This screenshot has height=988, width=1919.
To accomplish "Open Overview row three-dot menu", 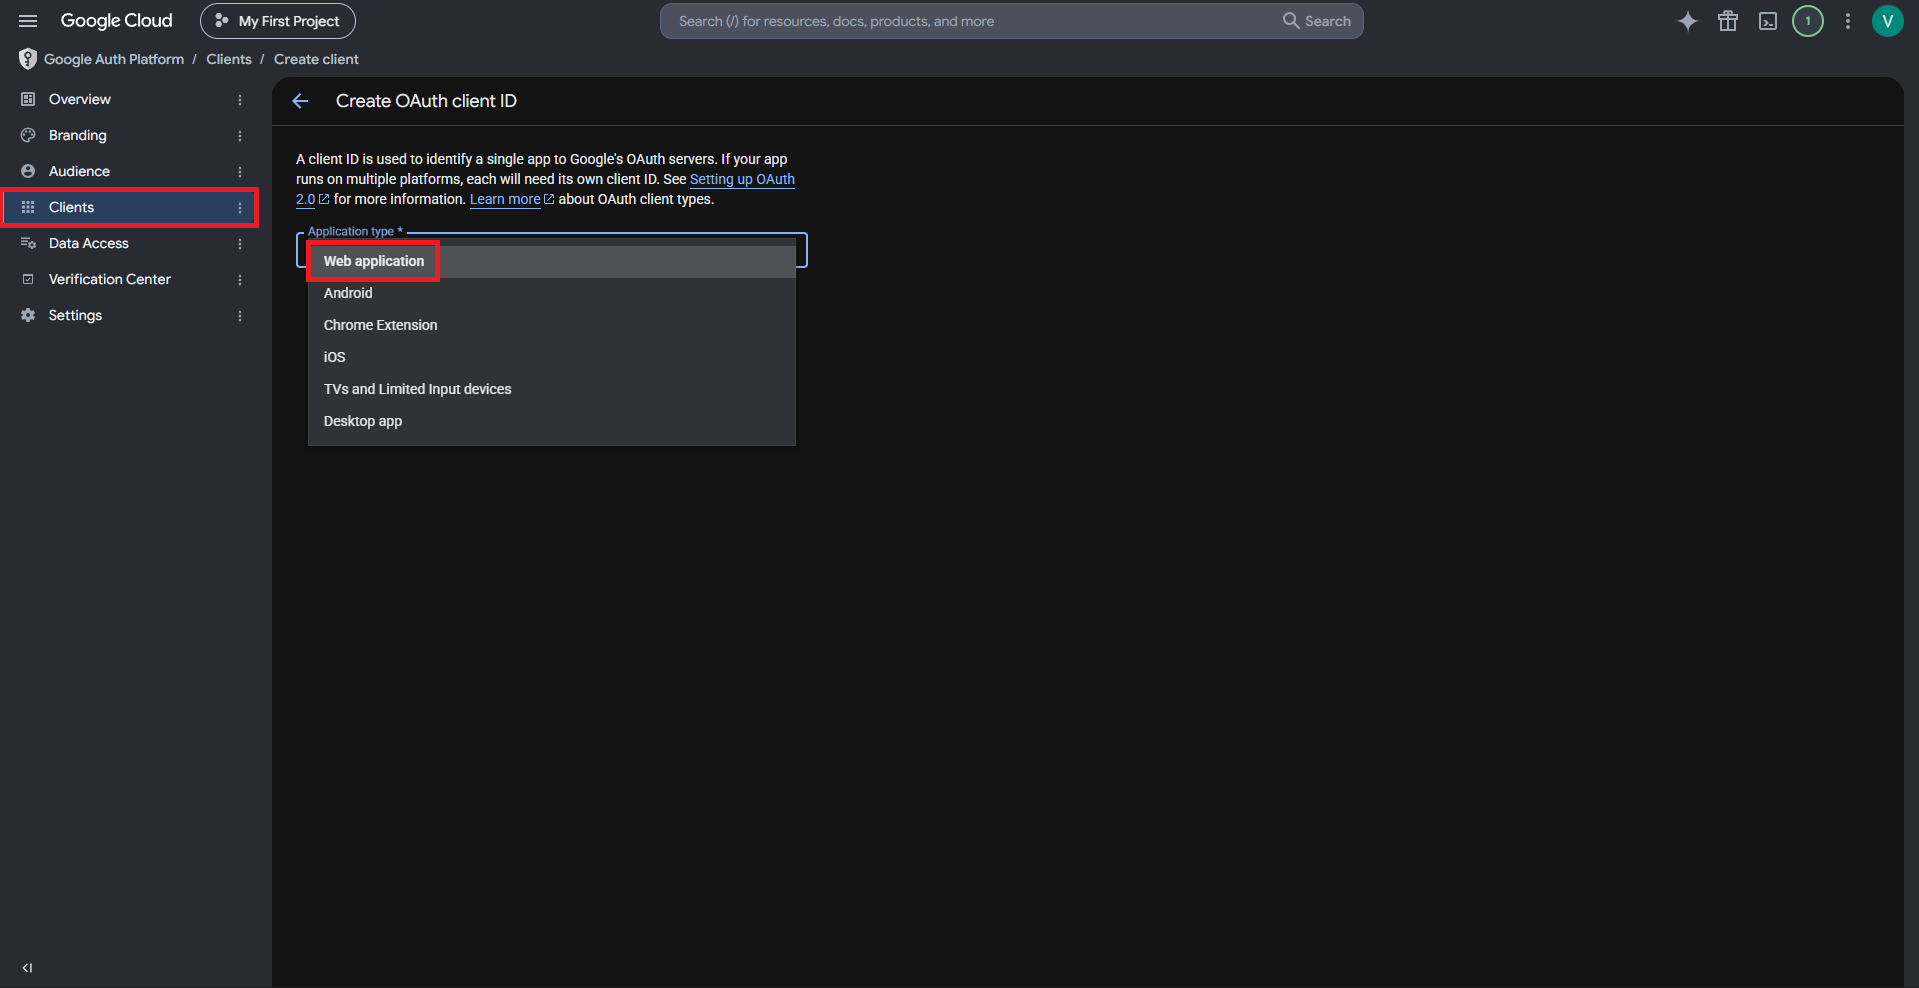I will coord(240,100).
